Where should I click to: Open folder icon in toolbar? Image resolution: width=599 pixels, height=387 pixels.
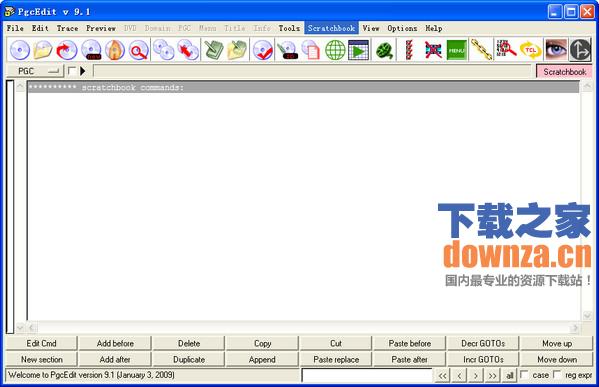pos(43,50)
